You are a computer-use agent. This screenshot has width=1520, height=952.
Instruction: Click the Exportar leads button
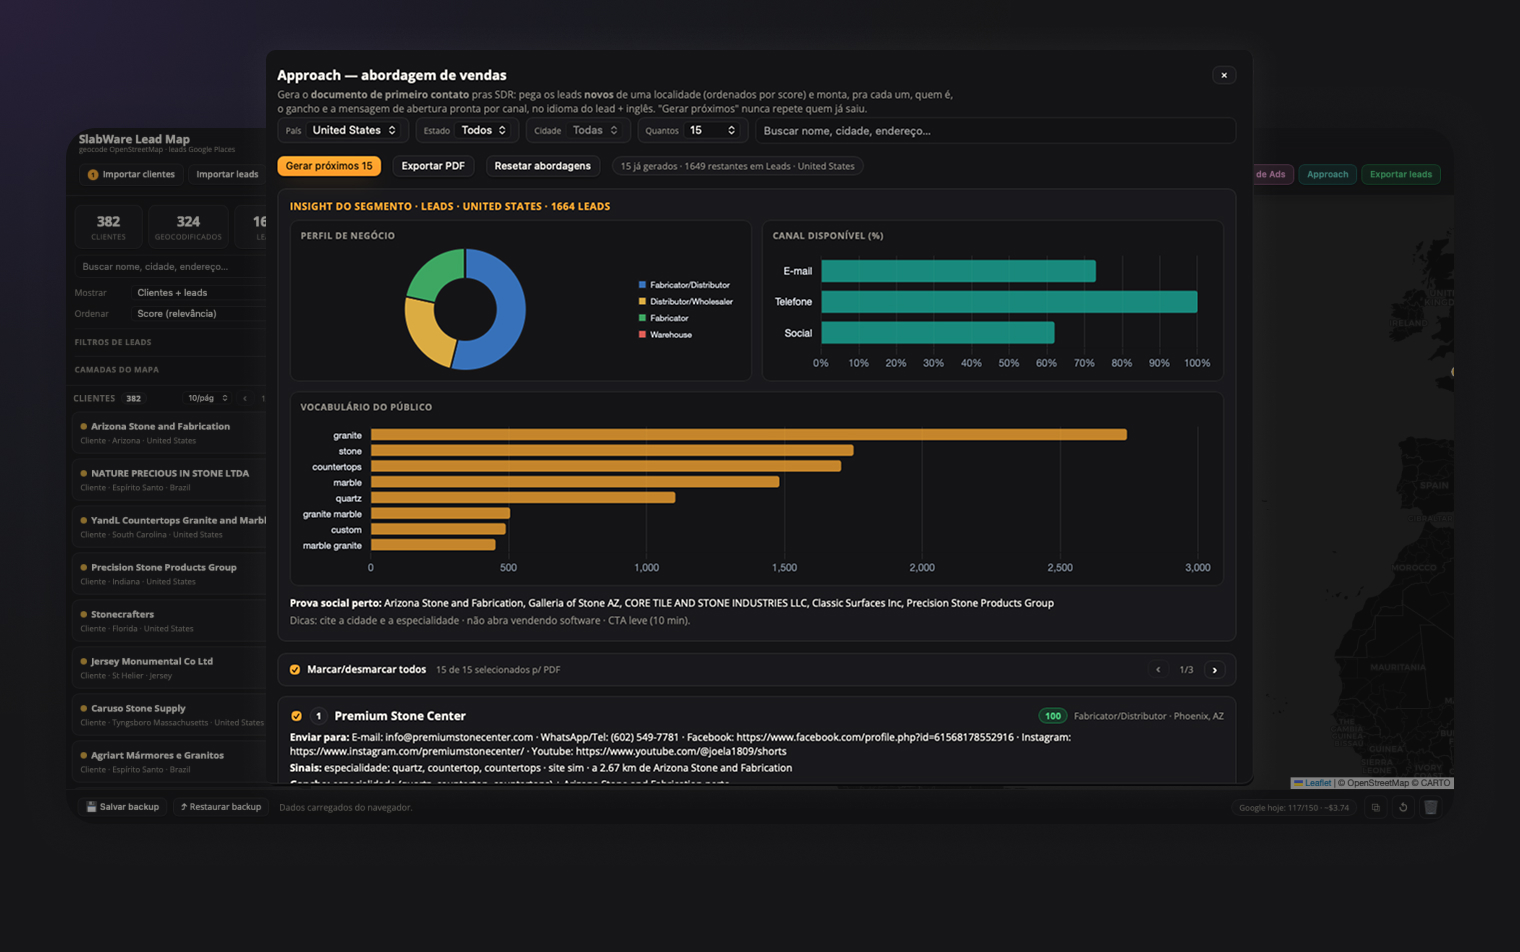click(1400, 174)
